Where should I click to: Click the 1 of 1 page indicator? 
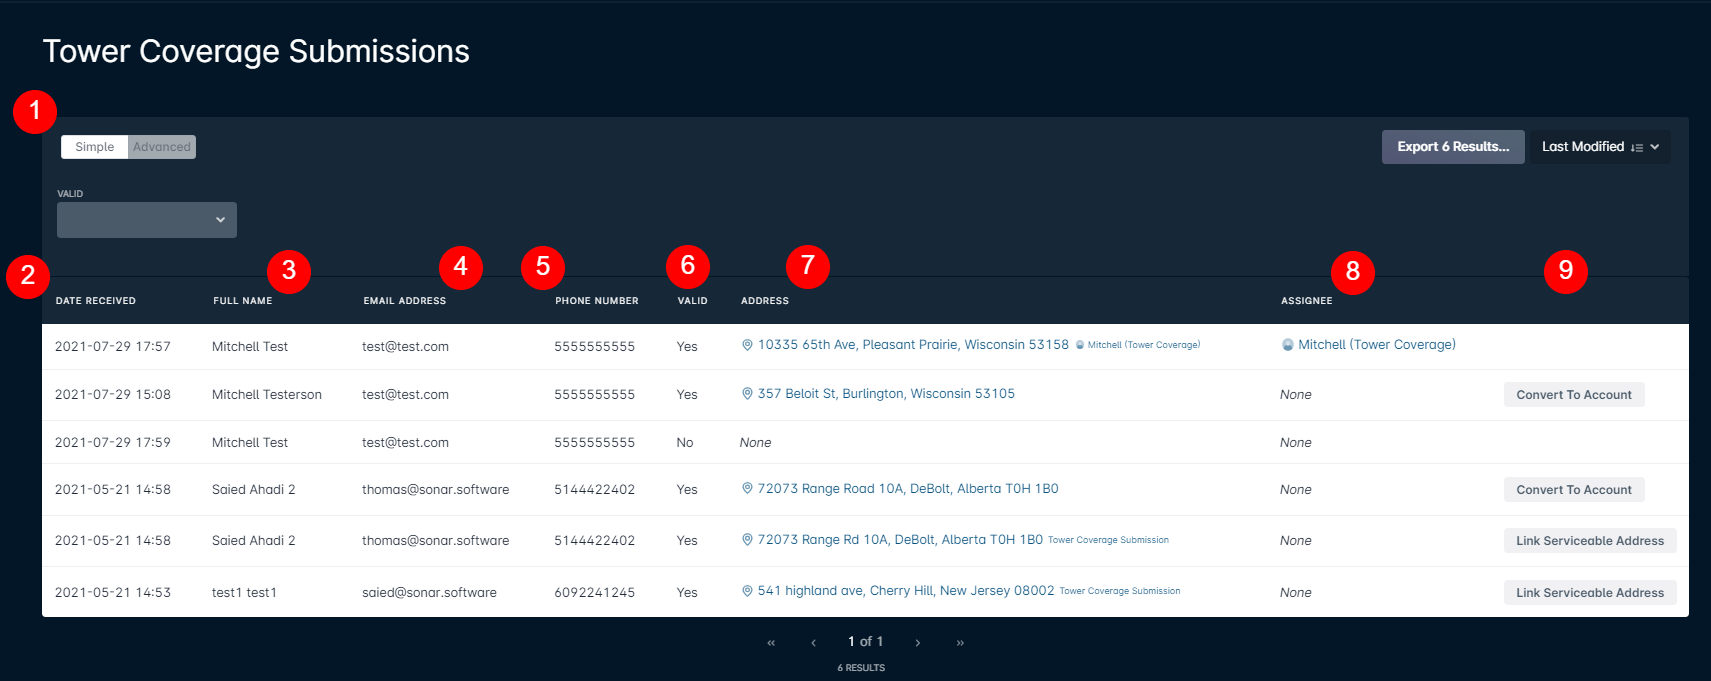(866, 642)
